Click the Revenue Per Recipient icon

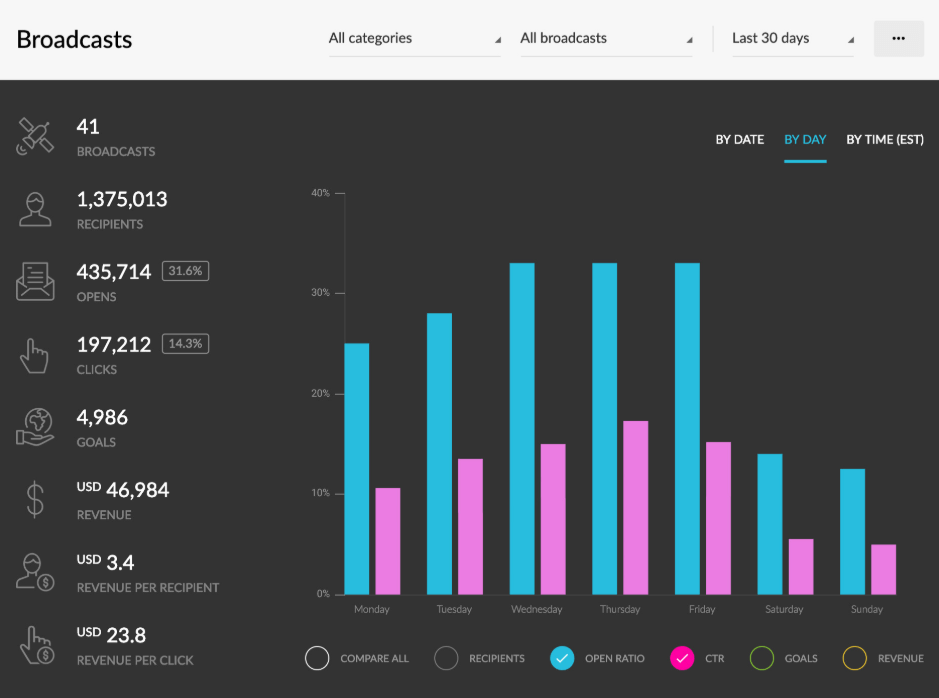[35, 572]
